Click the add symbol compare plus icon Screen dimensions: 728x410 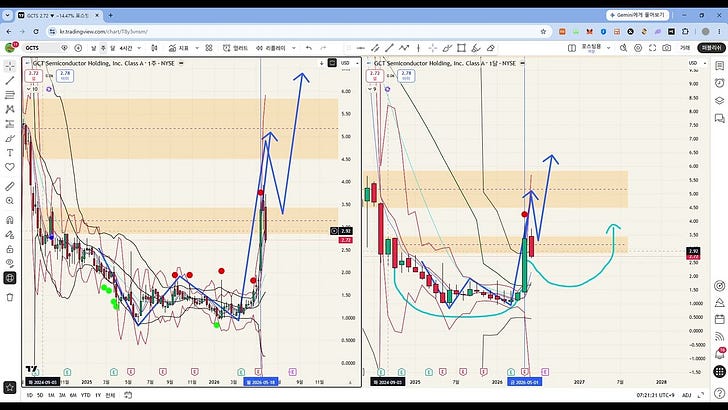(x=78, y=48)
